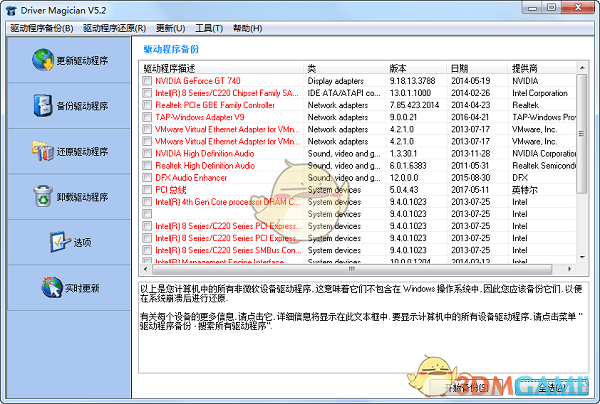Screen dimensions: 600x404
Task: Click the DFX Audio Enhancer driver name
Action: pyautogui.click(x=191, y=178)
